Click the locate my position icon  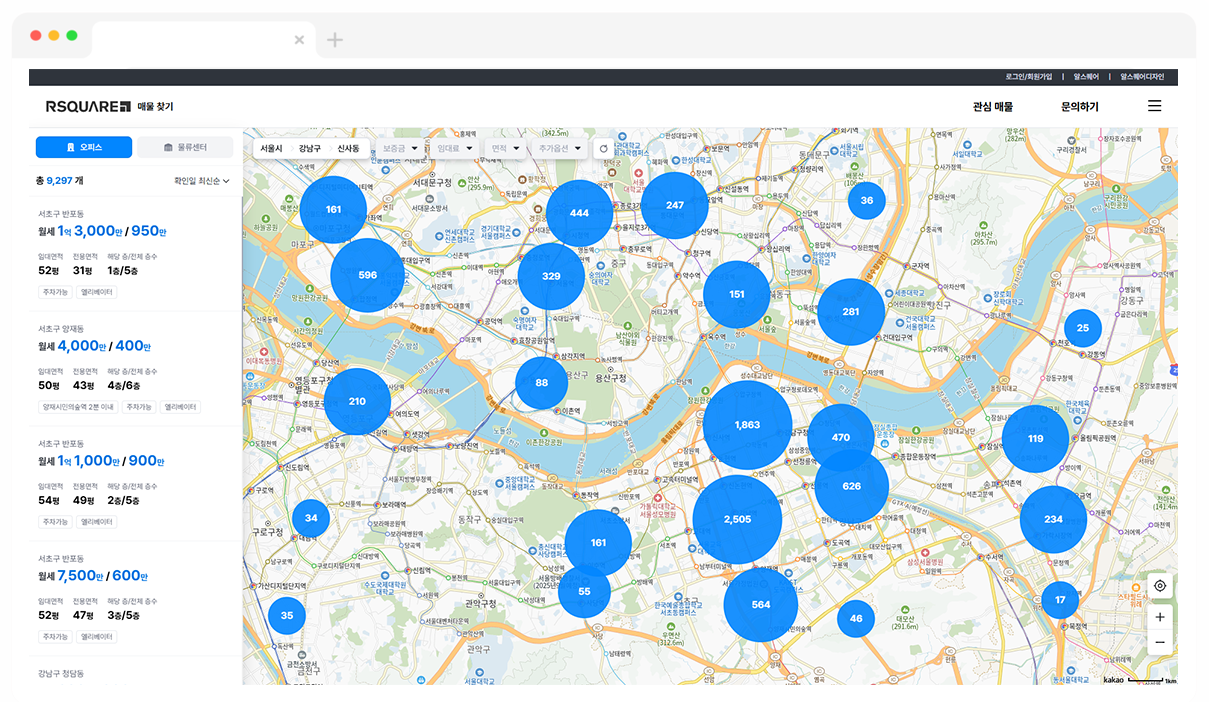pos(1160,586)
